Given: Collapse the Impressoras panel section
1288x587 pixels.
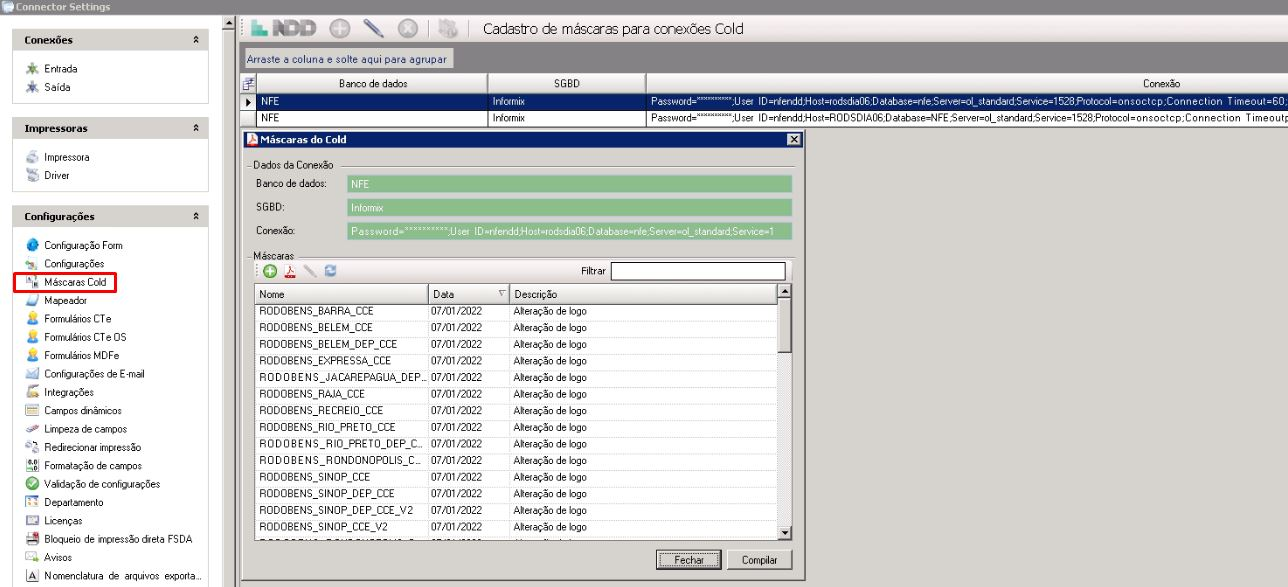Looking at the screenshot, I should (195, 129).
